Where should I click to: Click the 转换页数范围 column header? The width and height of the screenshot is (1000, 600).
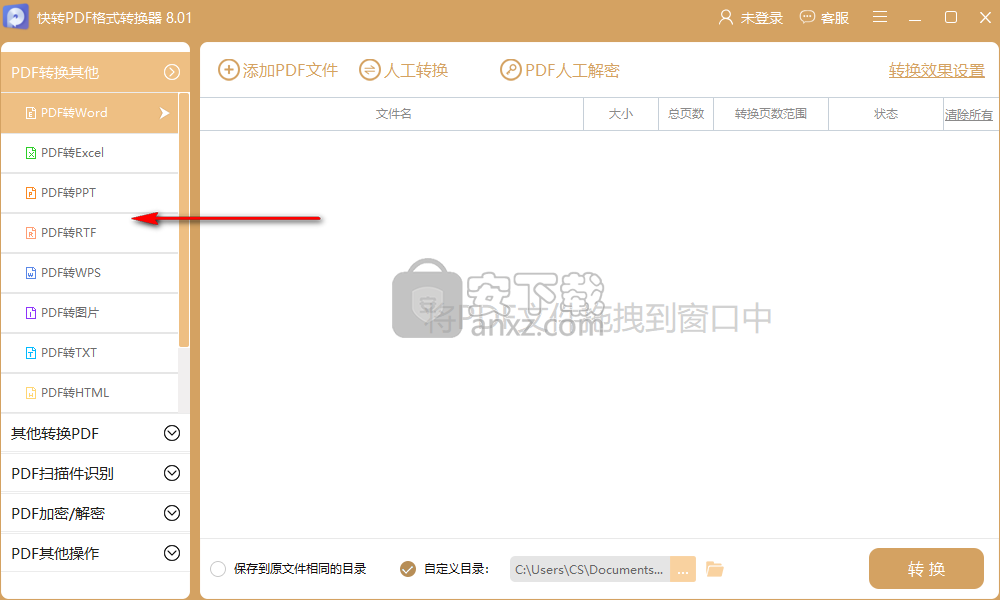[770, 114]
